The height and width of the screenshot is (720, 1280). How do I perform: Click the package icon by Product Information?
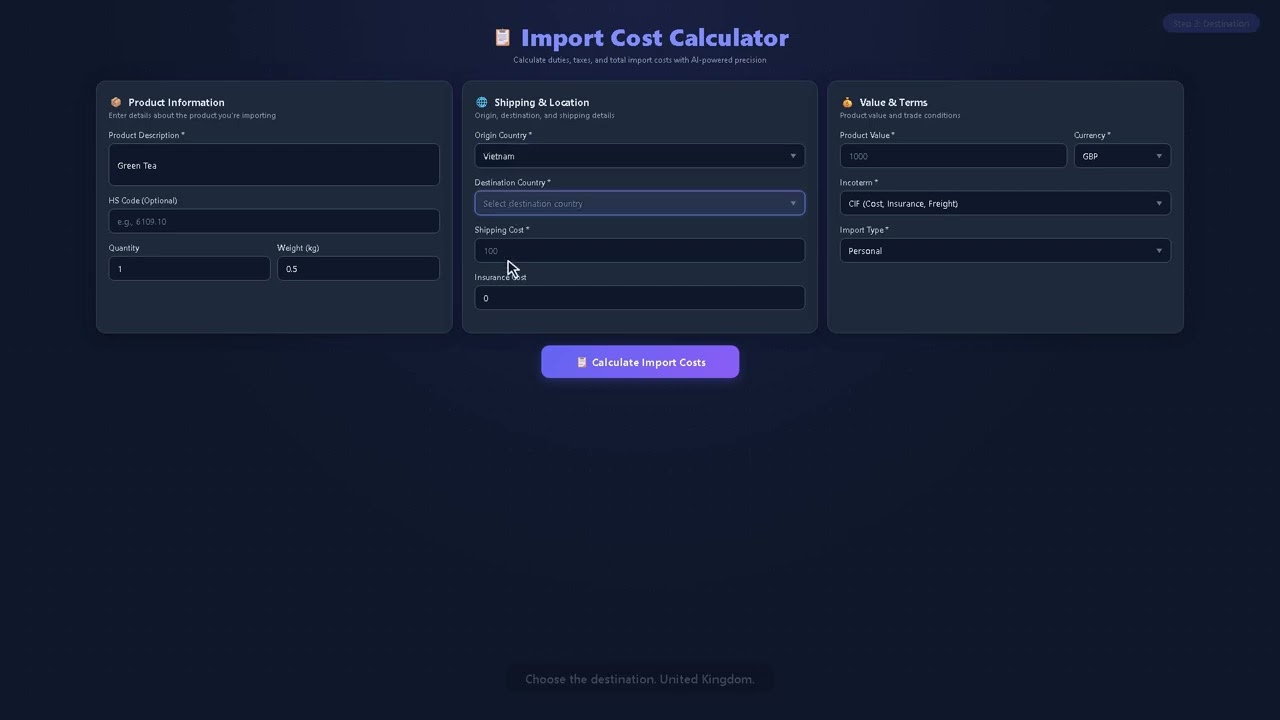pos(116,102)
